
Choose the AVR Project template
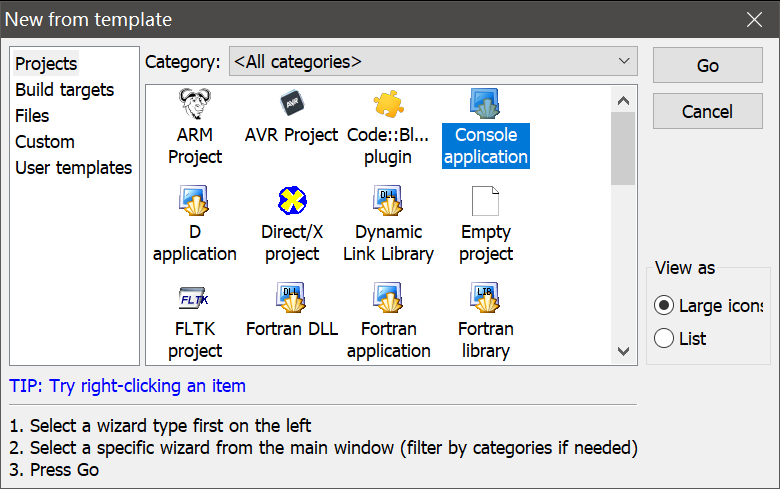[x=291, y=104]
